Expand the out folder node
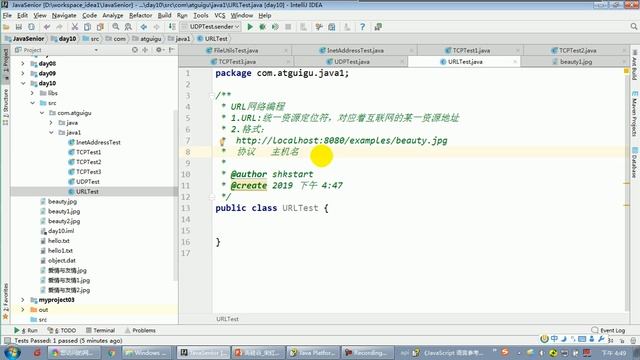This screenshot has width=640, height=360. (x=23, y=310)
